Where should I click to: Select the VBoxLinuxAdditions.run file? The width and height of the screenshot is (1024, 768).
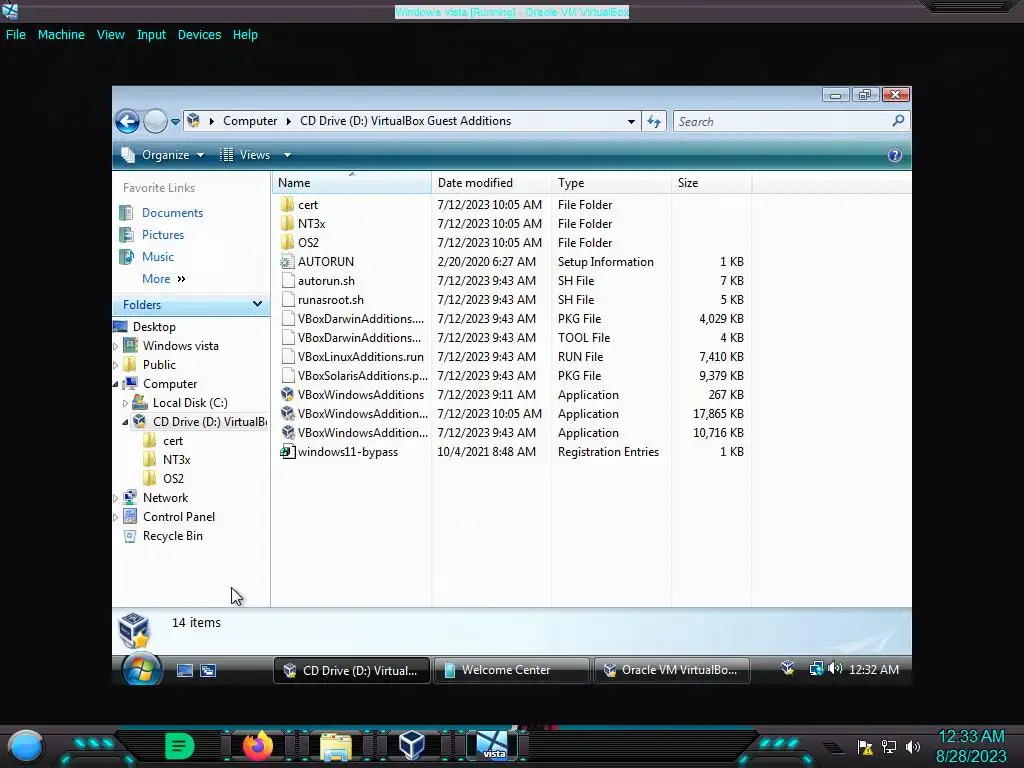pyautogui.click(x=360, y=357)
